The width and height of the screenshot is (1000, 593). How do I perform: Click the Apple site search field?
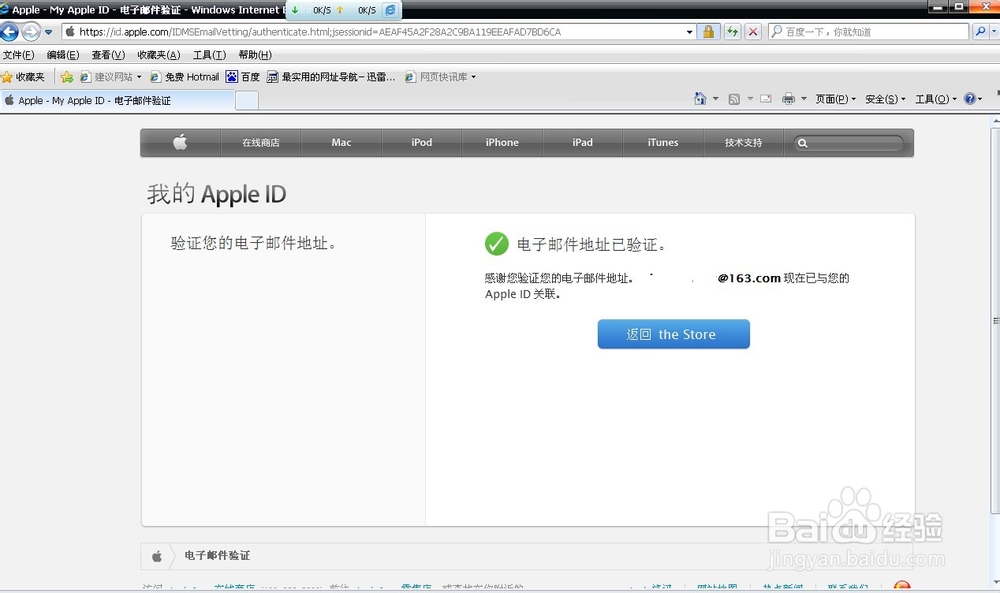[848, 143]
